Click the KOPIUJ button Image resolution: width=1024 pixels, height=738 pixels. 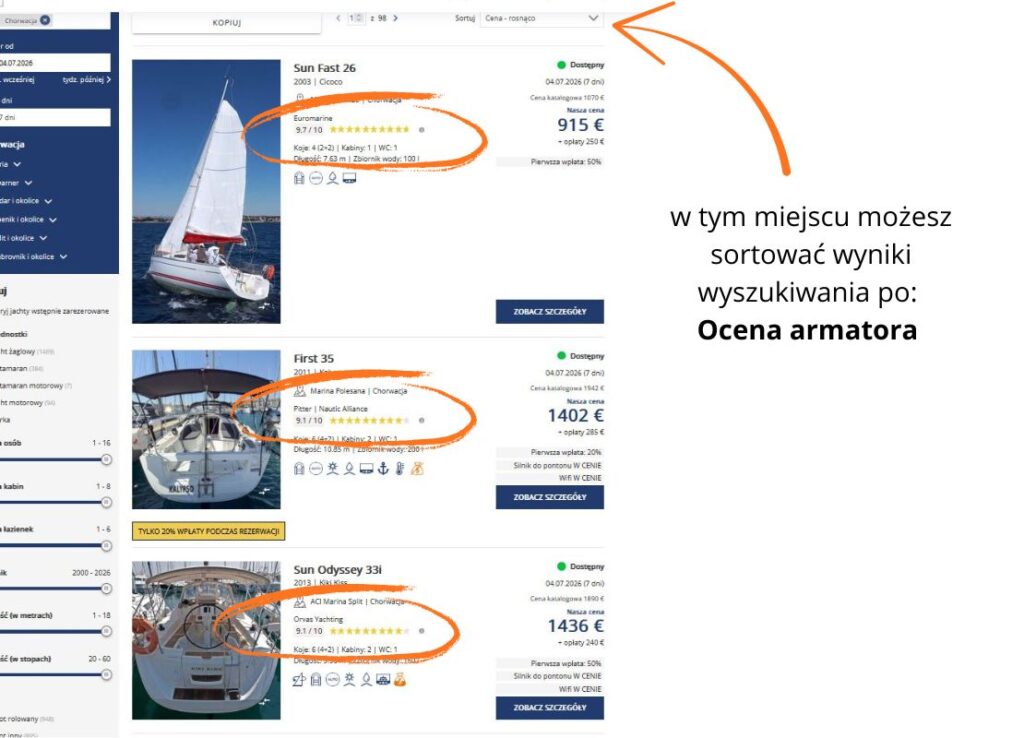pos(227,21)
